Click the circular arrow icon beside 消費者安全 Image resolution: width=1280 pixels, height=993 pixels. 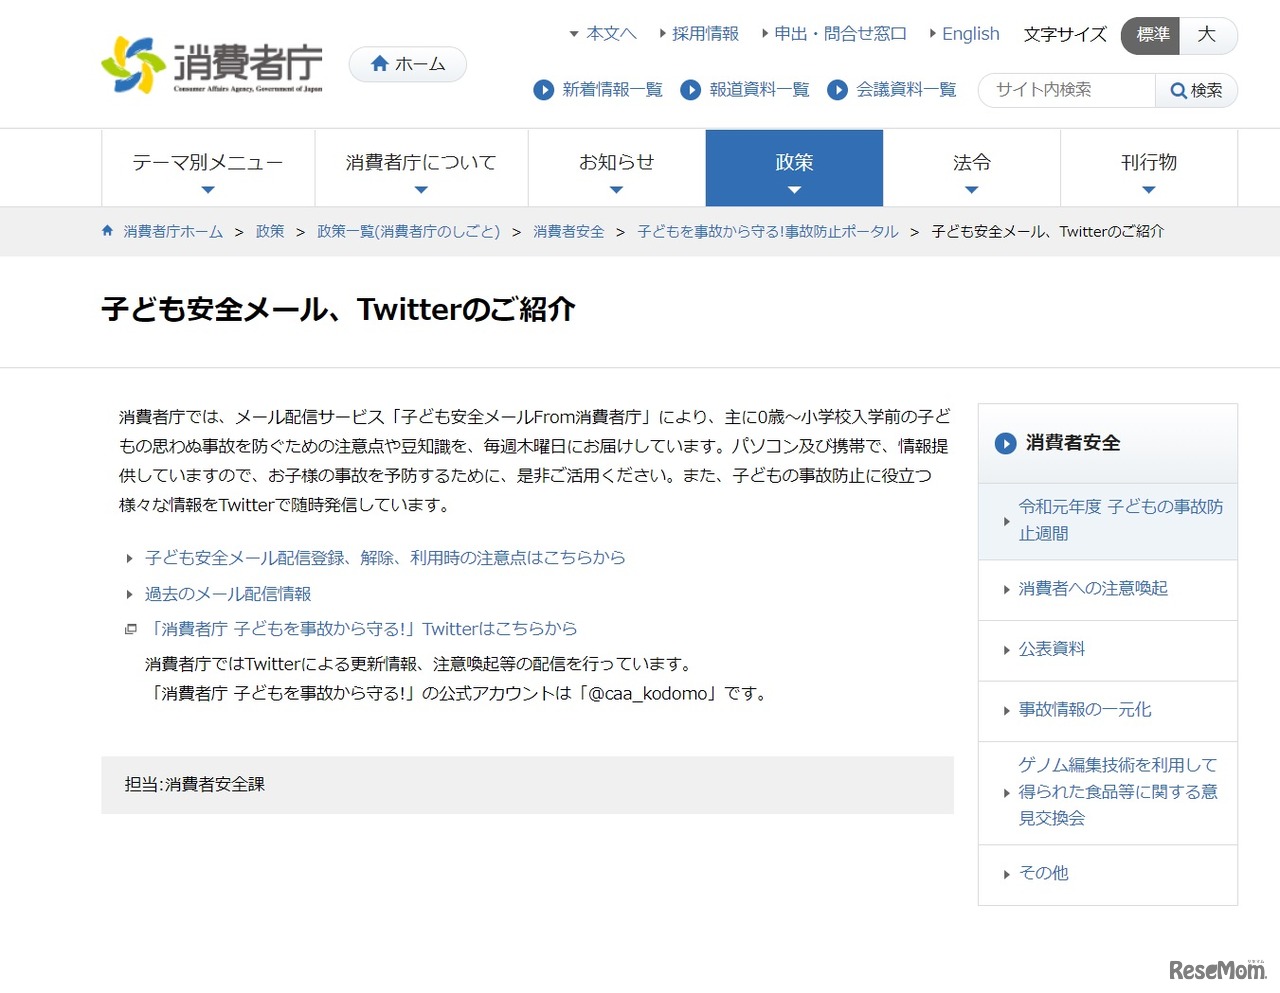1004,443
